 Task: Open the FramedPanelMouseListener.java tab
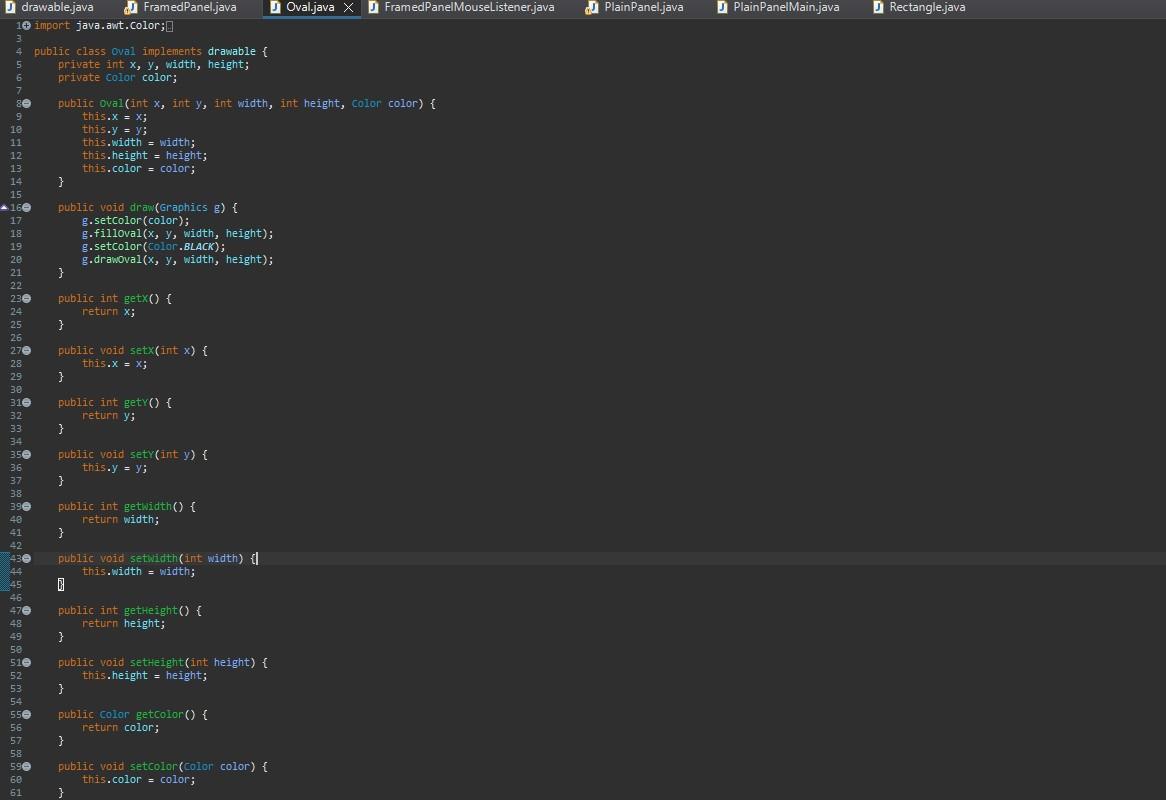click(461, 7)
